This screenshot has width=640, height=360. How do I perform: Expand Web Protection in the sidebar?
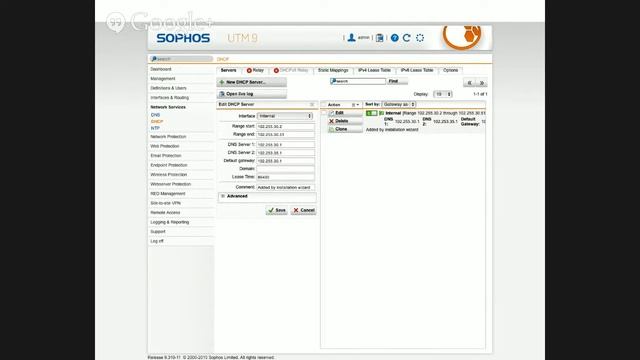(x=164, y=146)
